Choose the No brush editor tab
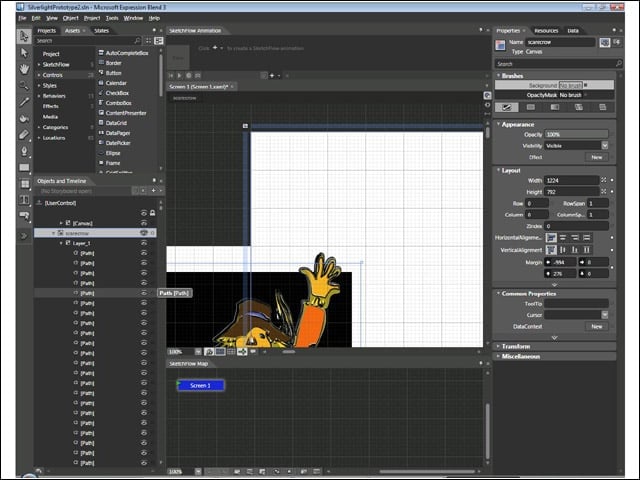The image size is (640, 480). pos(507,107)
